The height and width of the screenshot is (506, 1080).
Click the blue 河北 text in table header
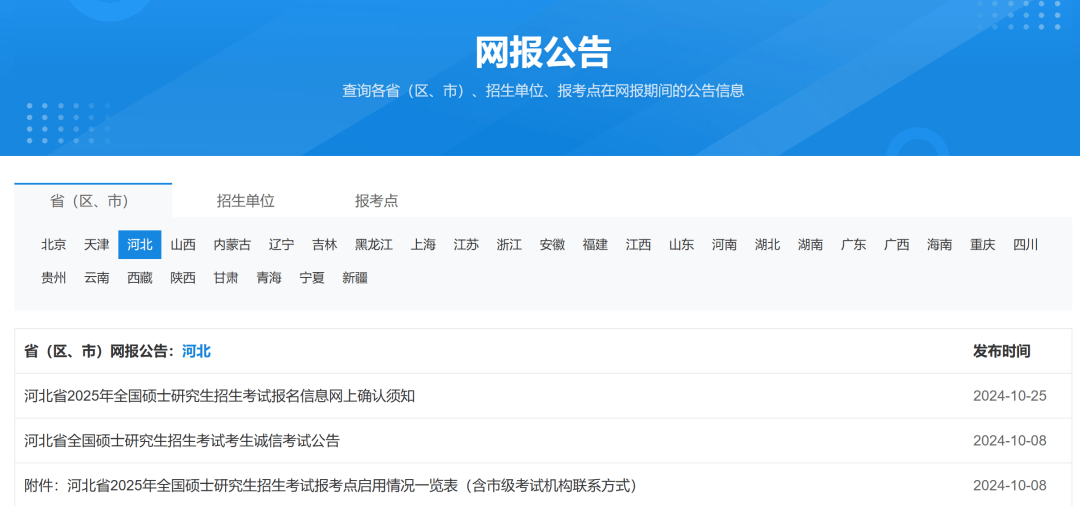click(196, 352)
